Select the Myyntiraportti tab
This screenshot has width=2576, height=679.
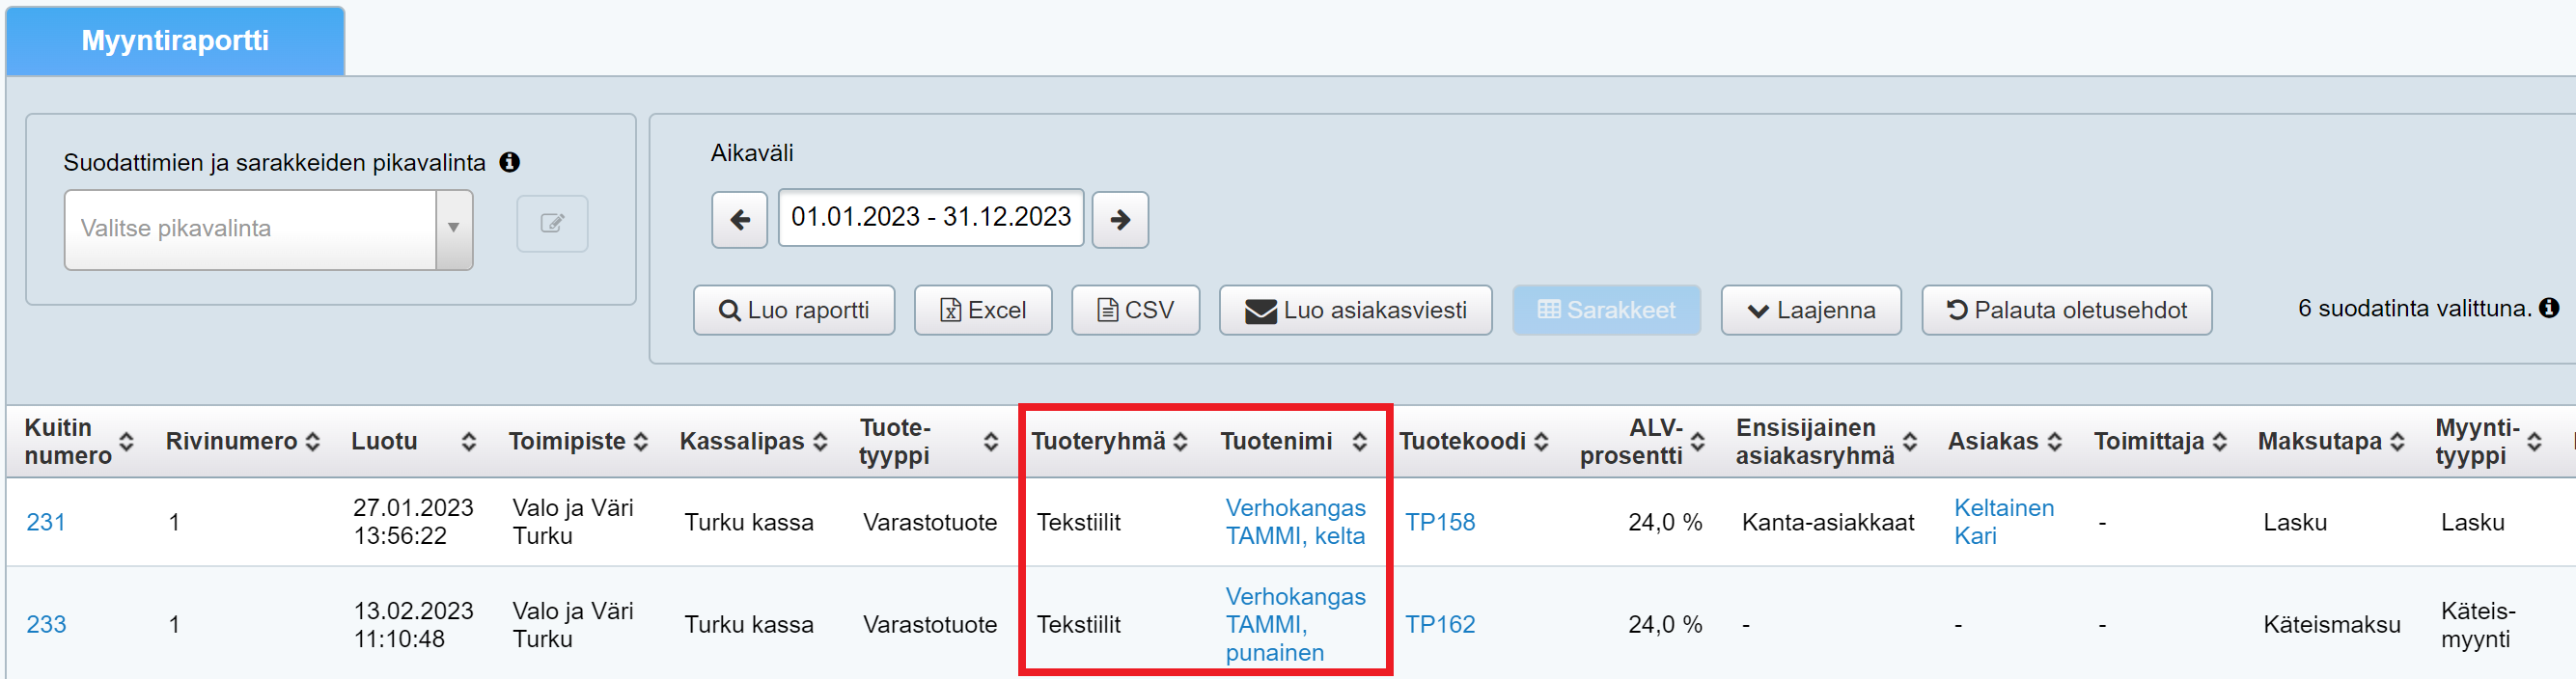point(175,41)
